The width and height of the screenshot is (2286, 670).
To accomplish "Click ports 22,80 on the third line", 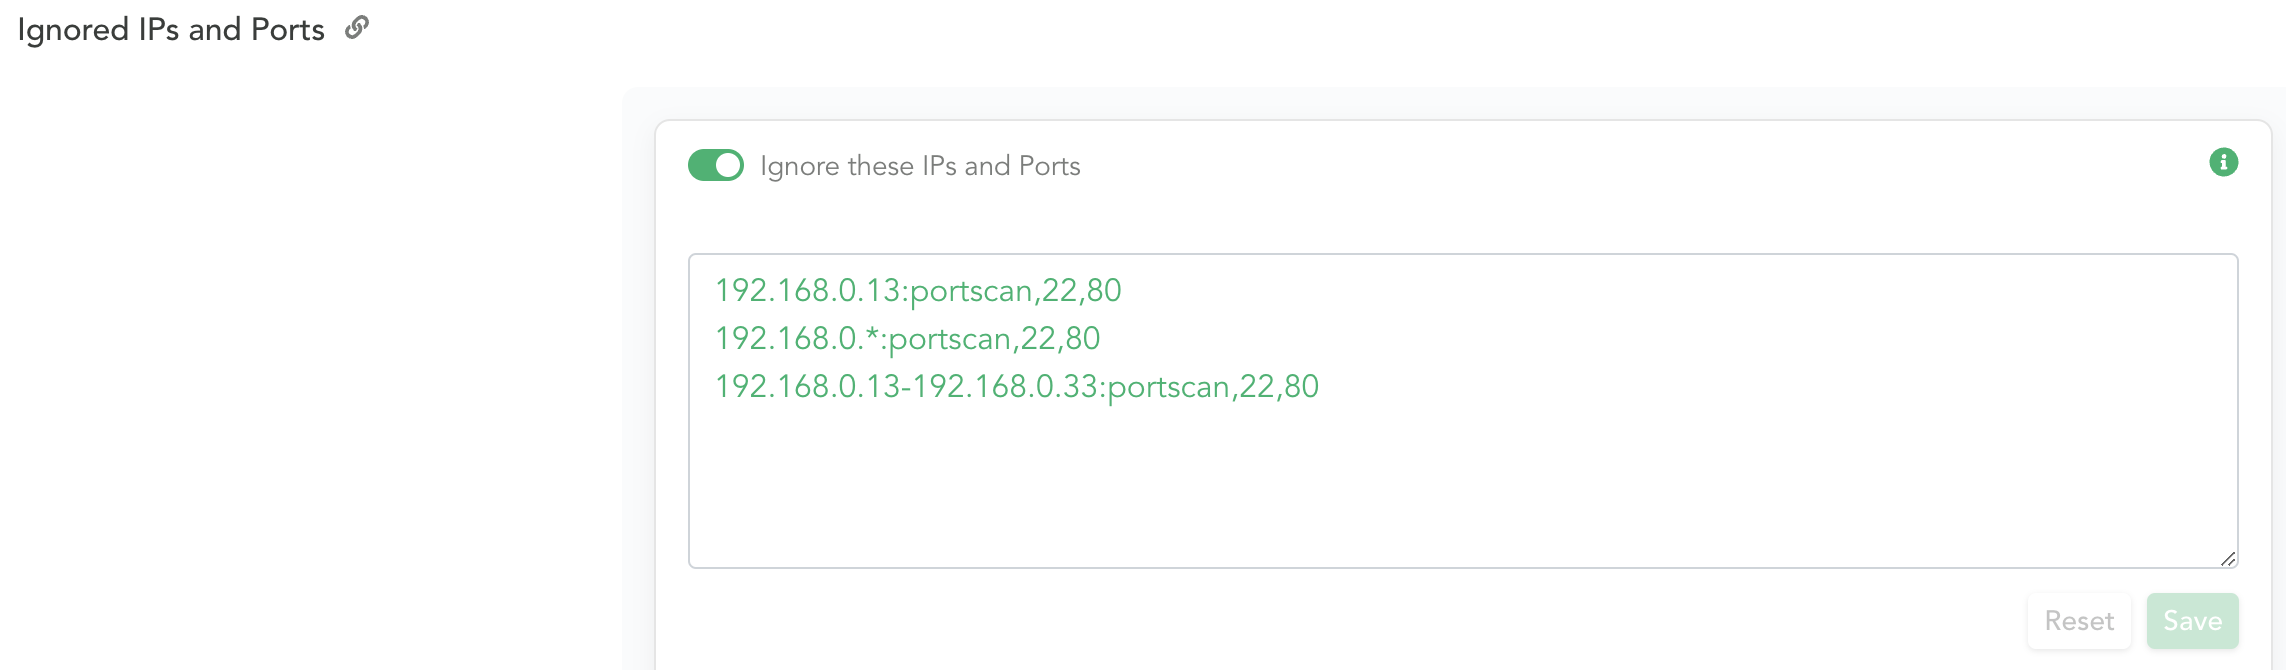I will point(1279,386).
